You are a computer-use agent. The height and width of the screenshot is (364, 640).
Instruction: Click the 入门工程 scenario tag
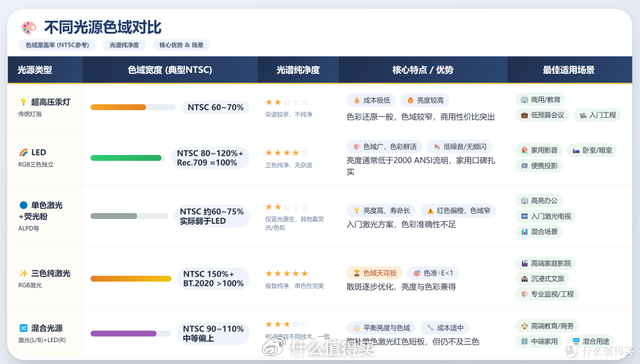[597, 115]
